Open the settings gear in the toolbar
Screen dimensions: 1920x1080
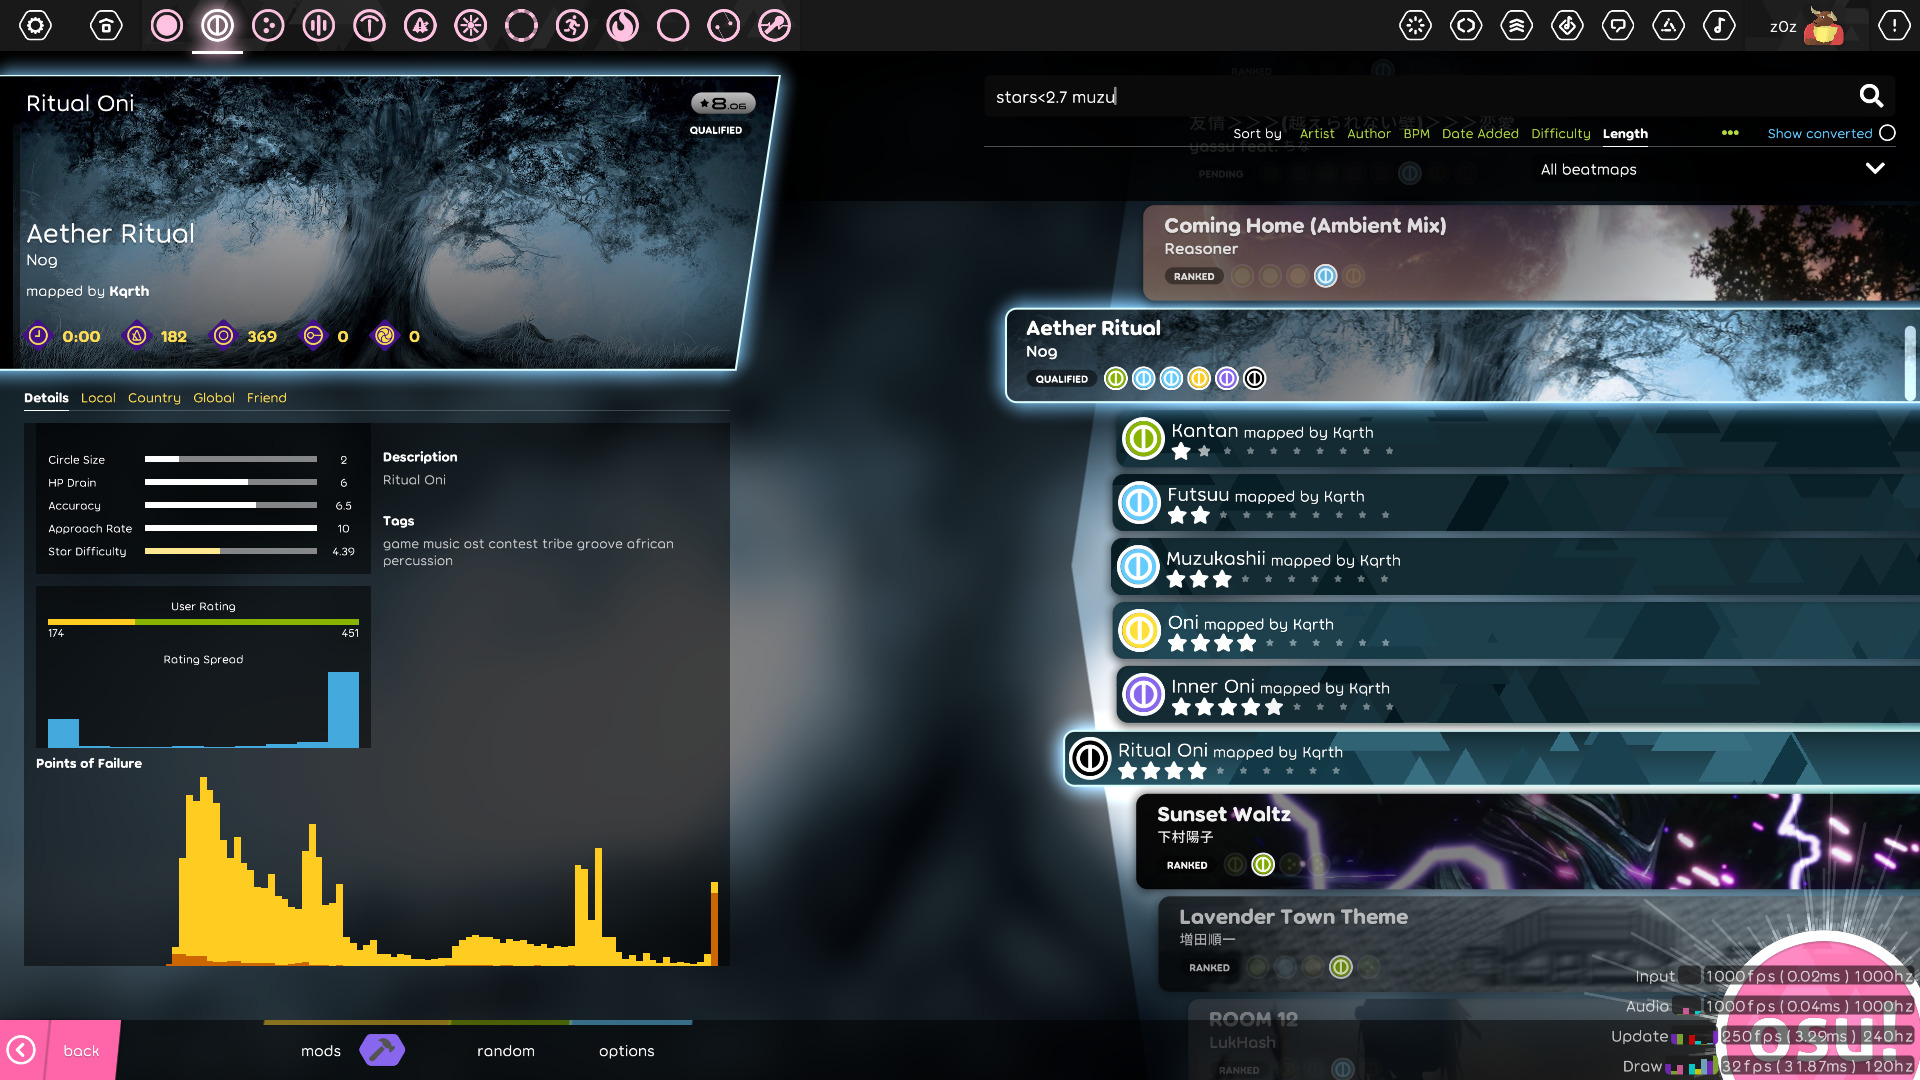coord(36,25)
